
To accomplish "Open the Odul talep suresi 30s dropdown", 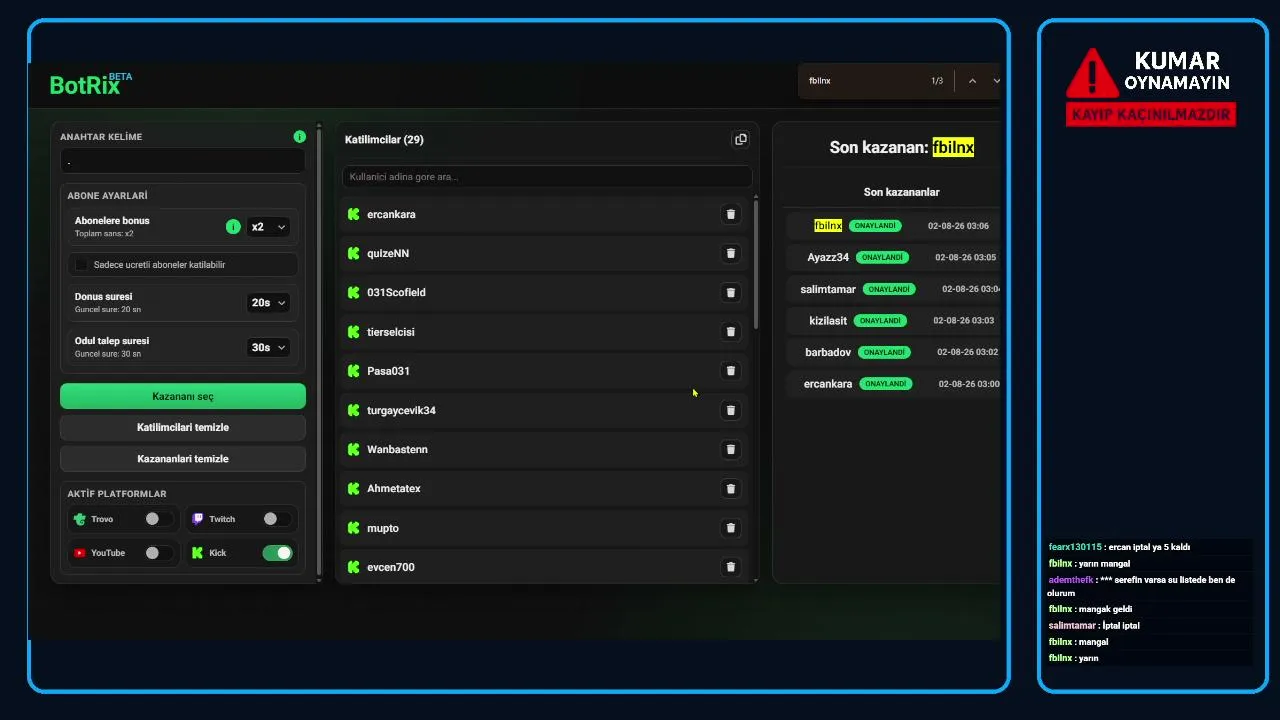I will 268,347.
